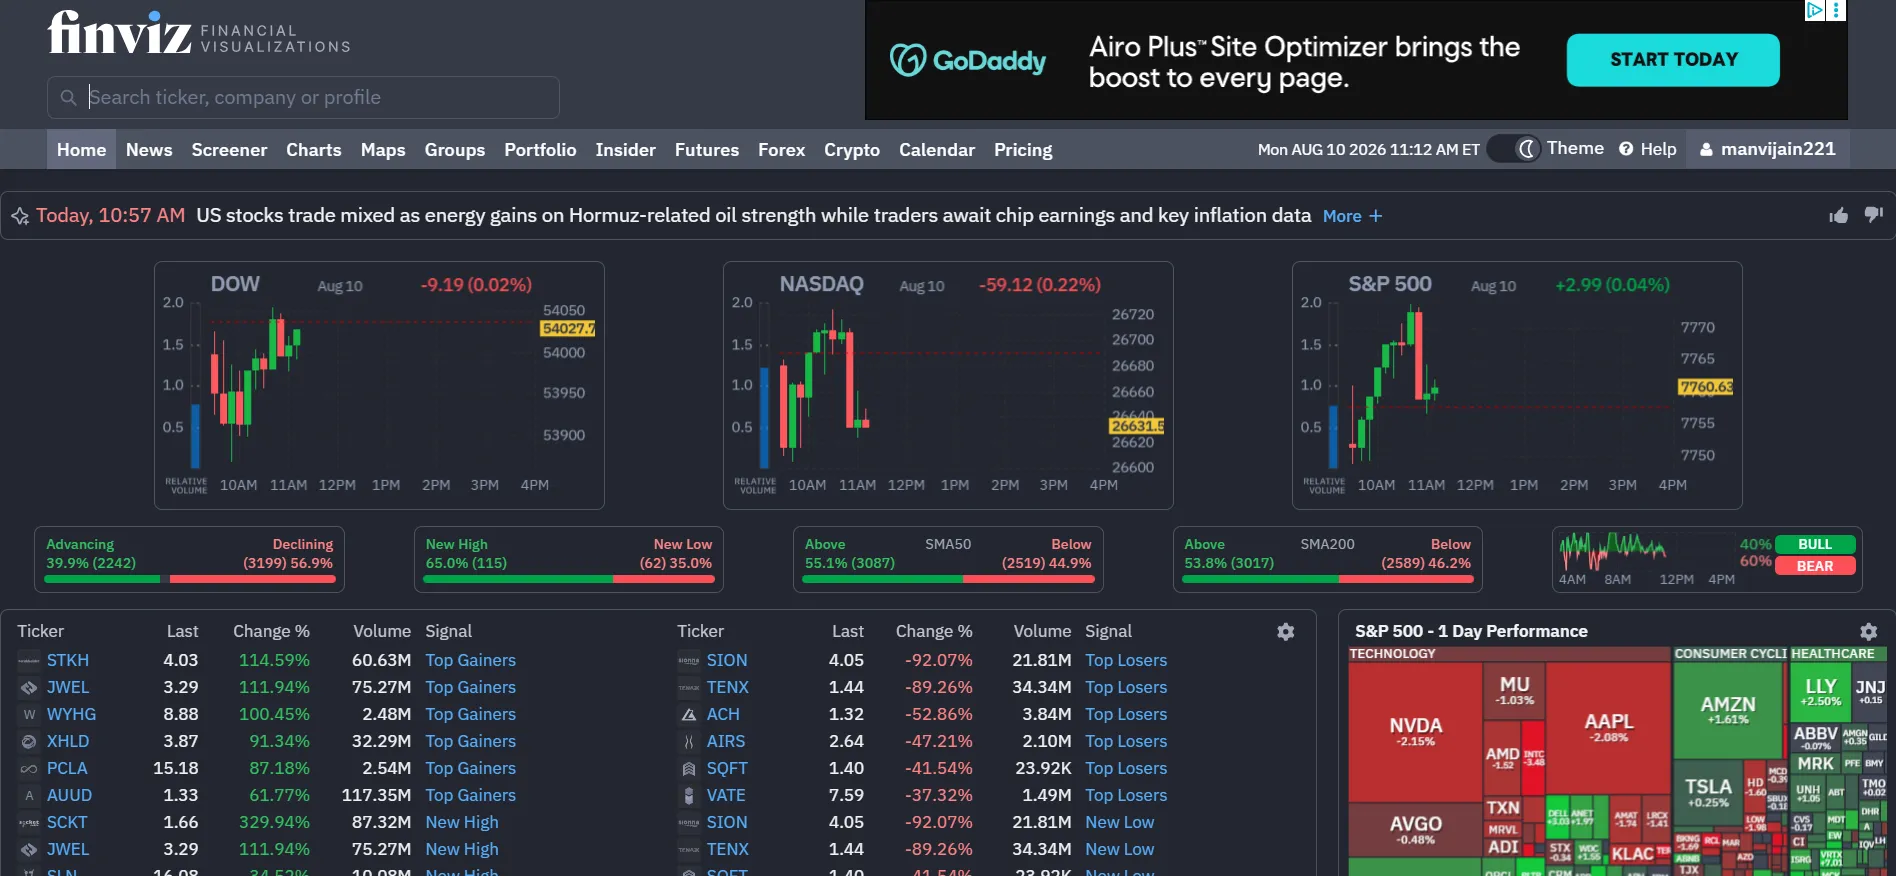Click the Change % column header in gainers table
The width and height of the screenshot is (1896, 876).
(271, 632)
